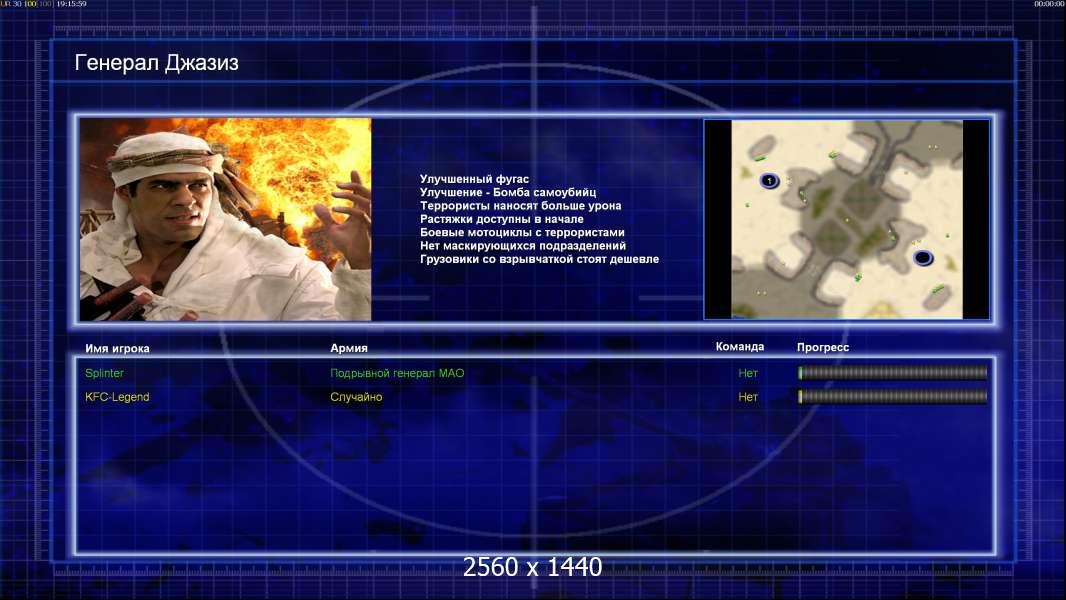Click army value 'Случайно'
The height and width of the screenshot is (600, 1066).
click(356, 397)
